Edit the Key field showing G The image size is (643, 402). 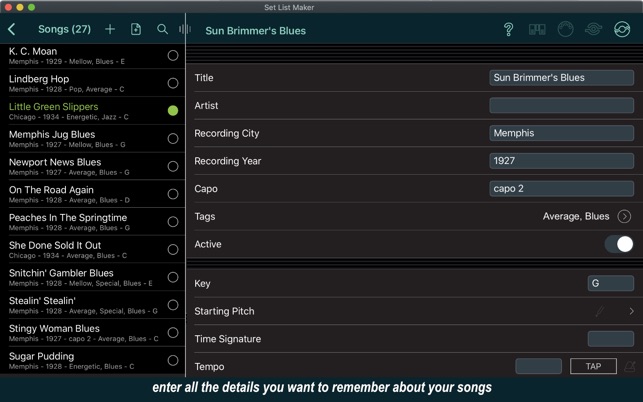point(611,283)
